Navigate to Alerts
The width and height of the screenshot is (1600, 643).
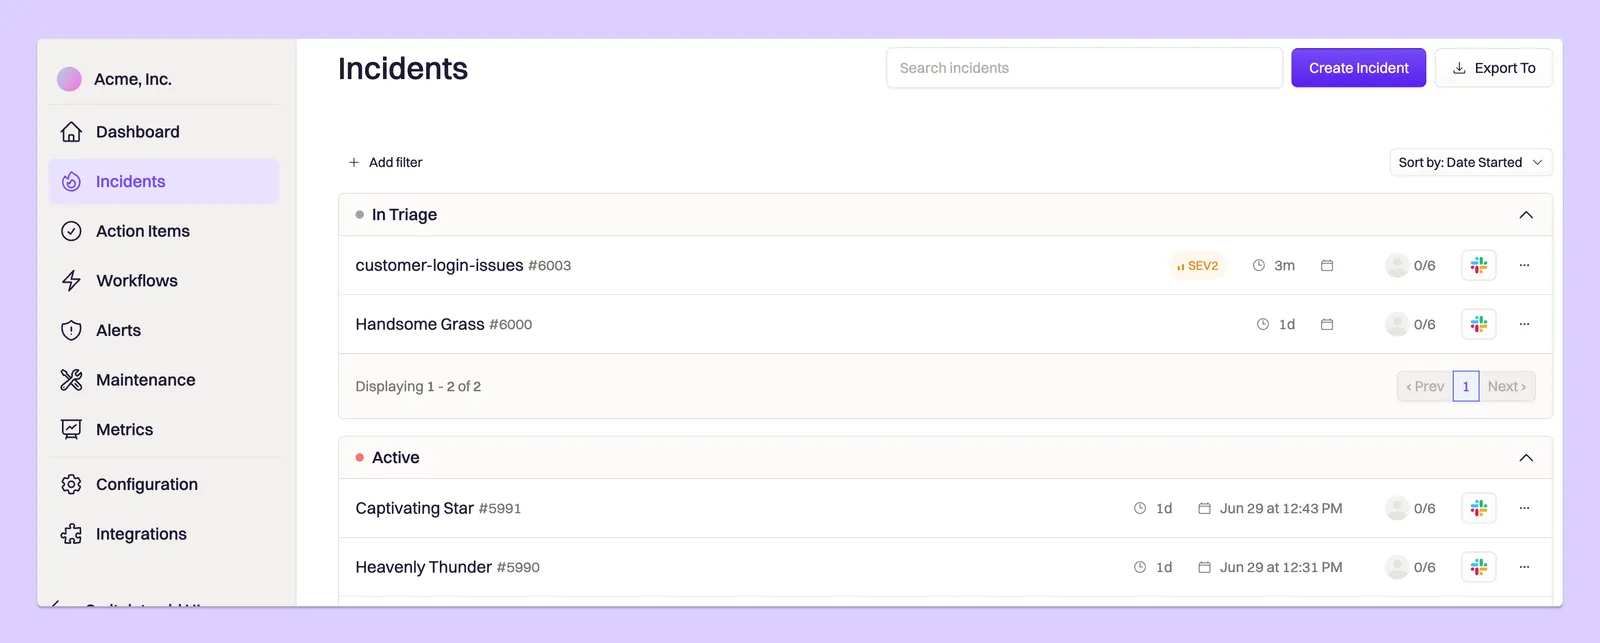pos(118,330)
